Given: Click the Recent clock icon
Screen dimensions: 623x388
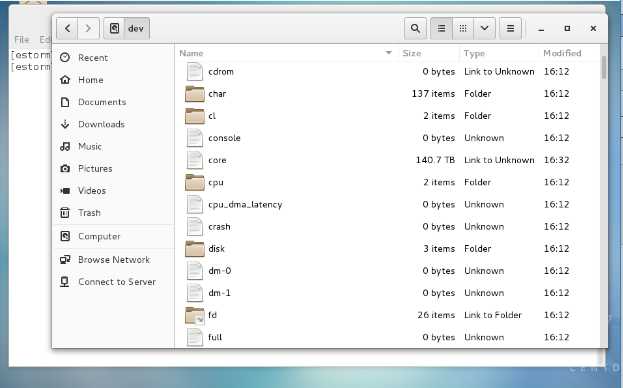Looking at the screenshot, I should point(65,58).
